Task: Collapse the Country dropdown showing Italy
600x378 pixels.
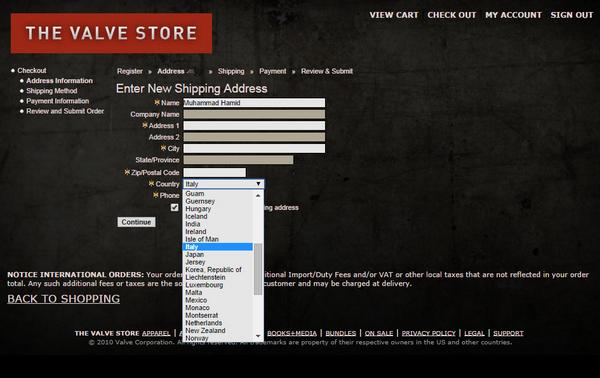Action: pos(223,184)
